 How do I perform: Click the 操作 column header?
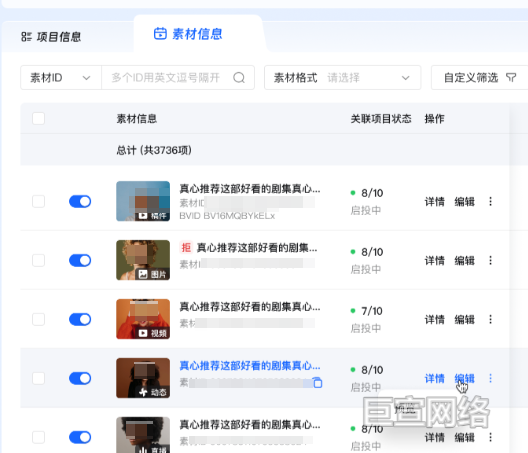click(434, 119)
